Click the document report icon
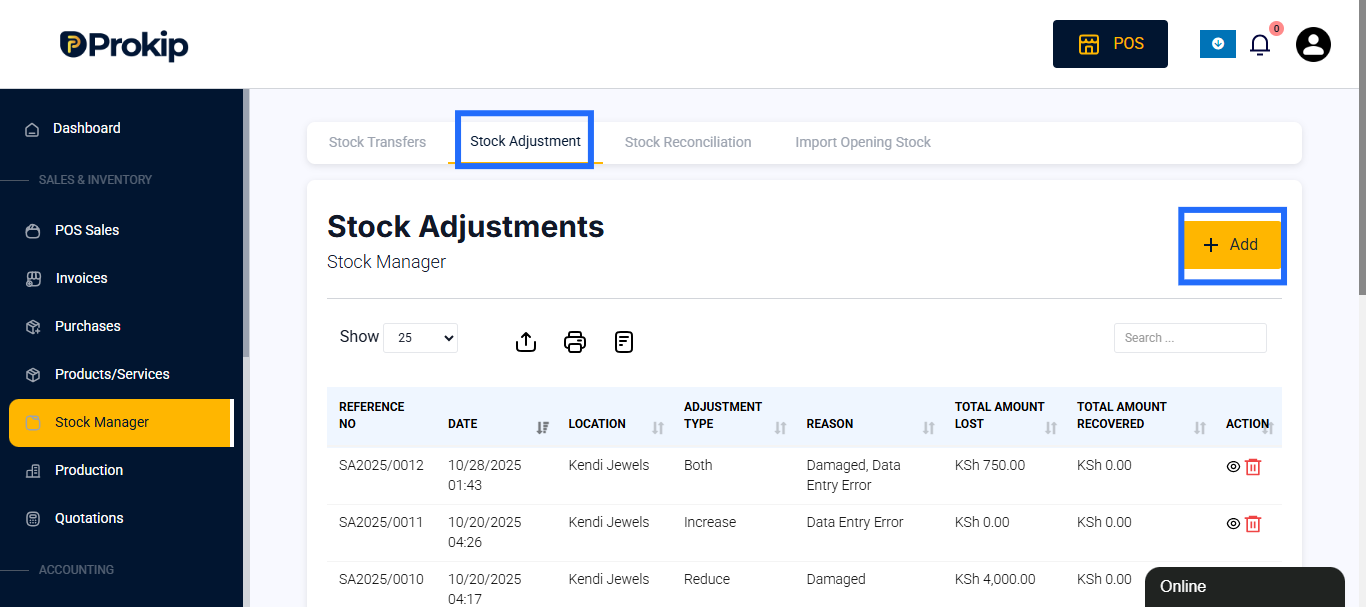 click(x=624, y=342)
